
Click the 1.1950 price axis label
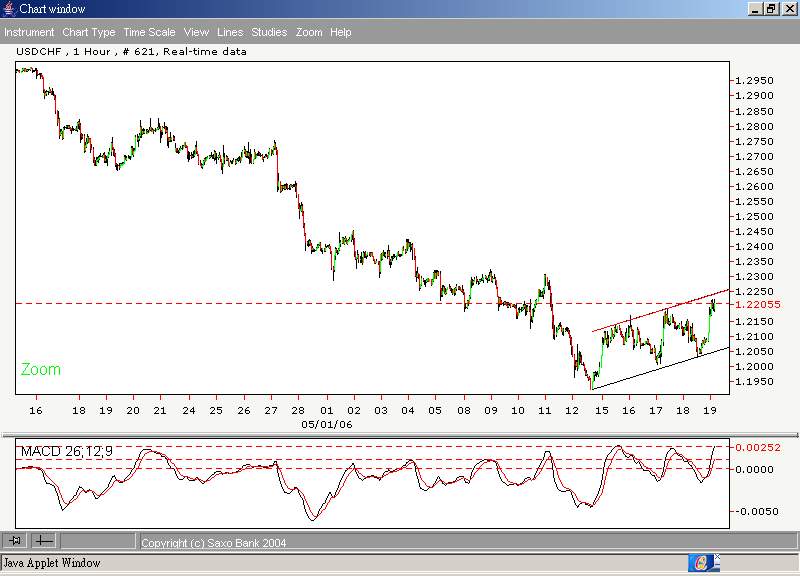(755, 382)
